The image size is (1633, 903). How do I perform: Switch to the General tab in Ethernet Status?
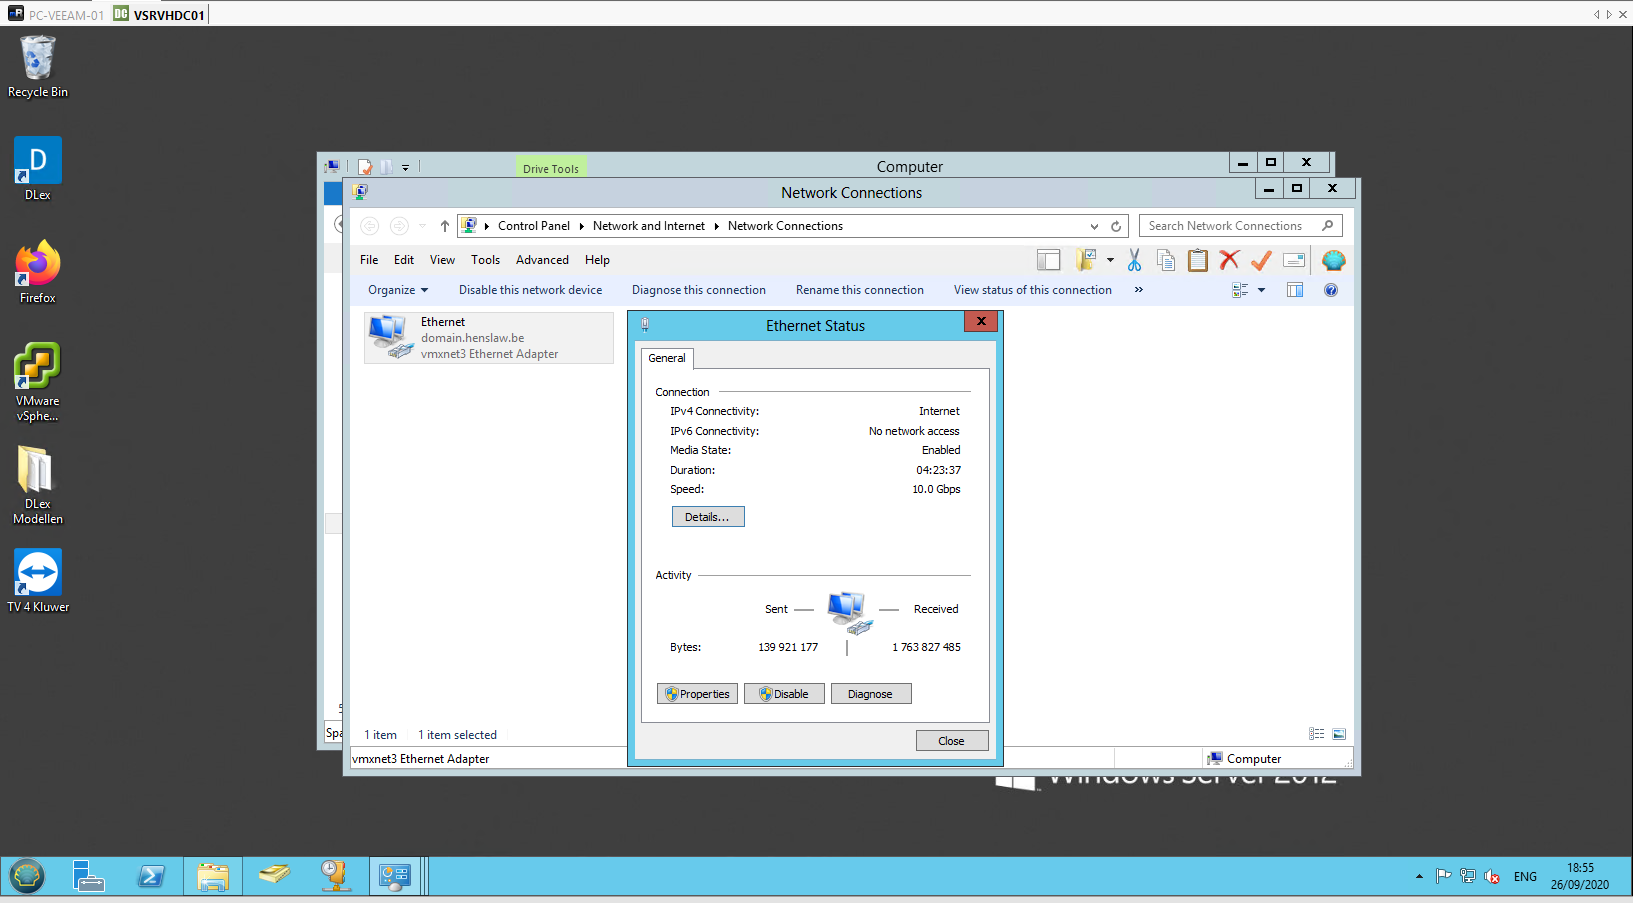[666, 358]
